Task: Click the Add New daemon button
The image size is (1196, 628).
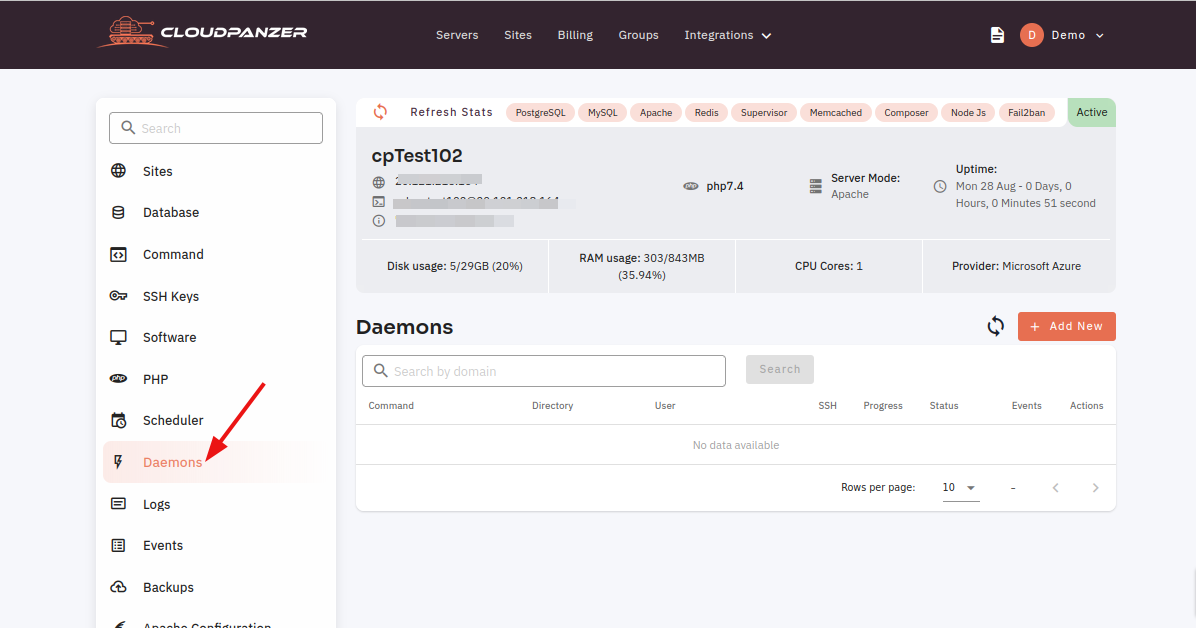Action: [1066, 327]
